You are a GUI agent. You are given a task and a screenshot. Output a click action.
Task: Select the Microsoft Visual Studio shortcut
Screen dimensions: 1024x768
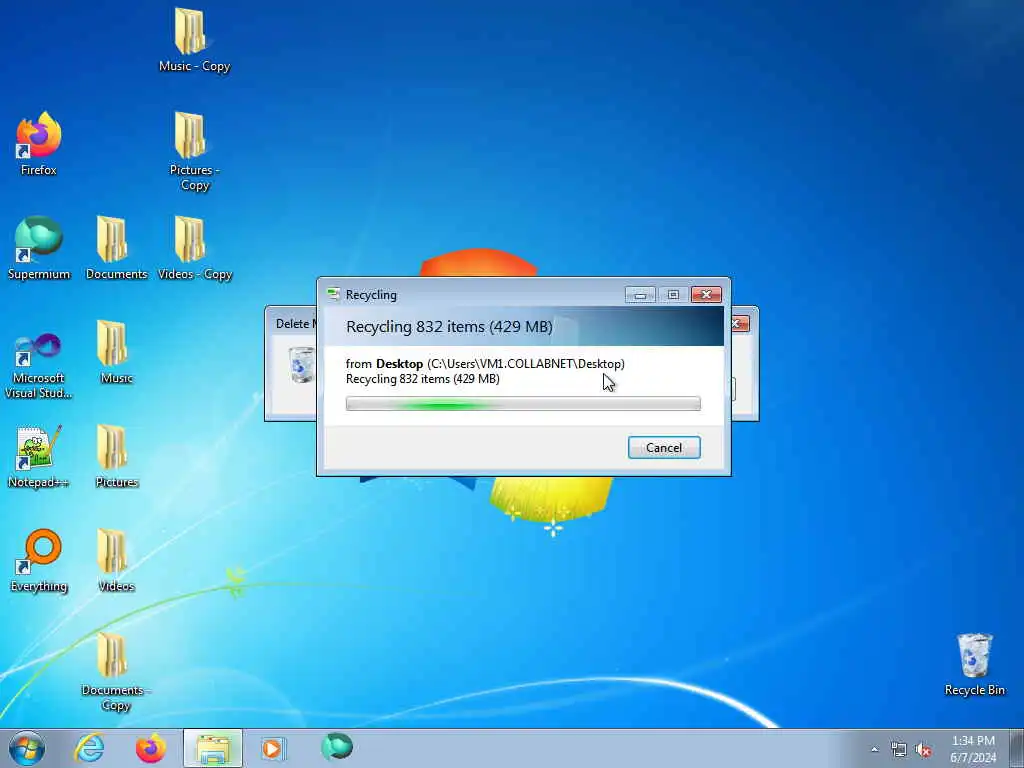tap(39, 366)
